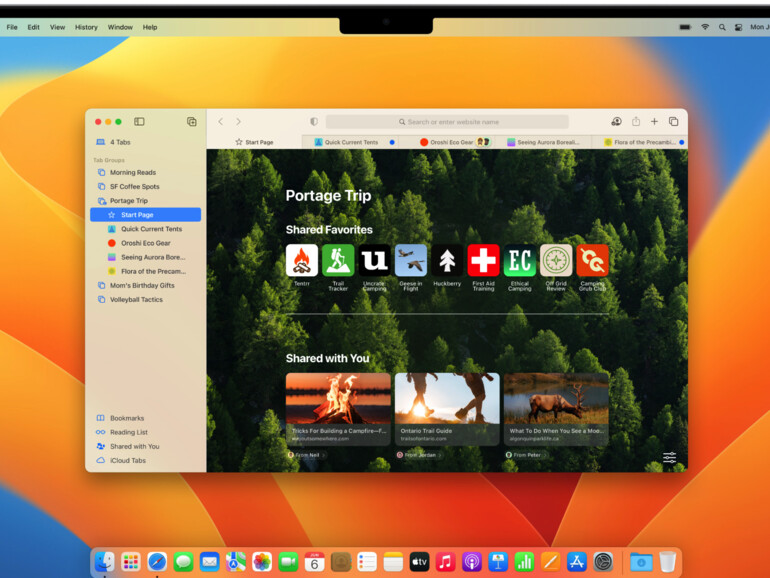Screen dimensions: 770x578
Task: Toggle the Safari sidebar button
Action: [x=139, y=121]
